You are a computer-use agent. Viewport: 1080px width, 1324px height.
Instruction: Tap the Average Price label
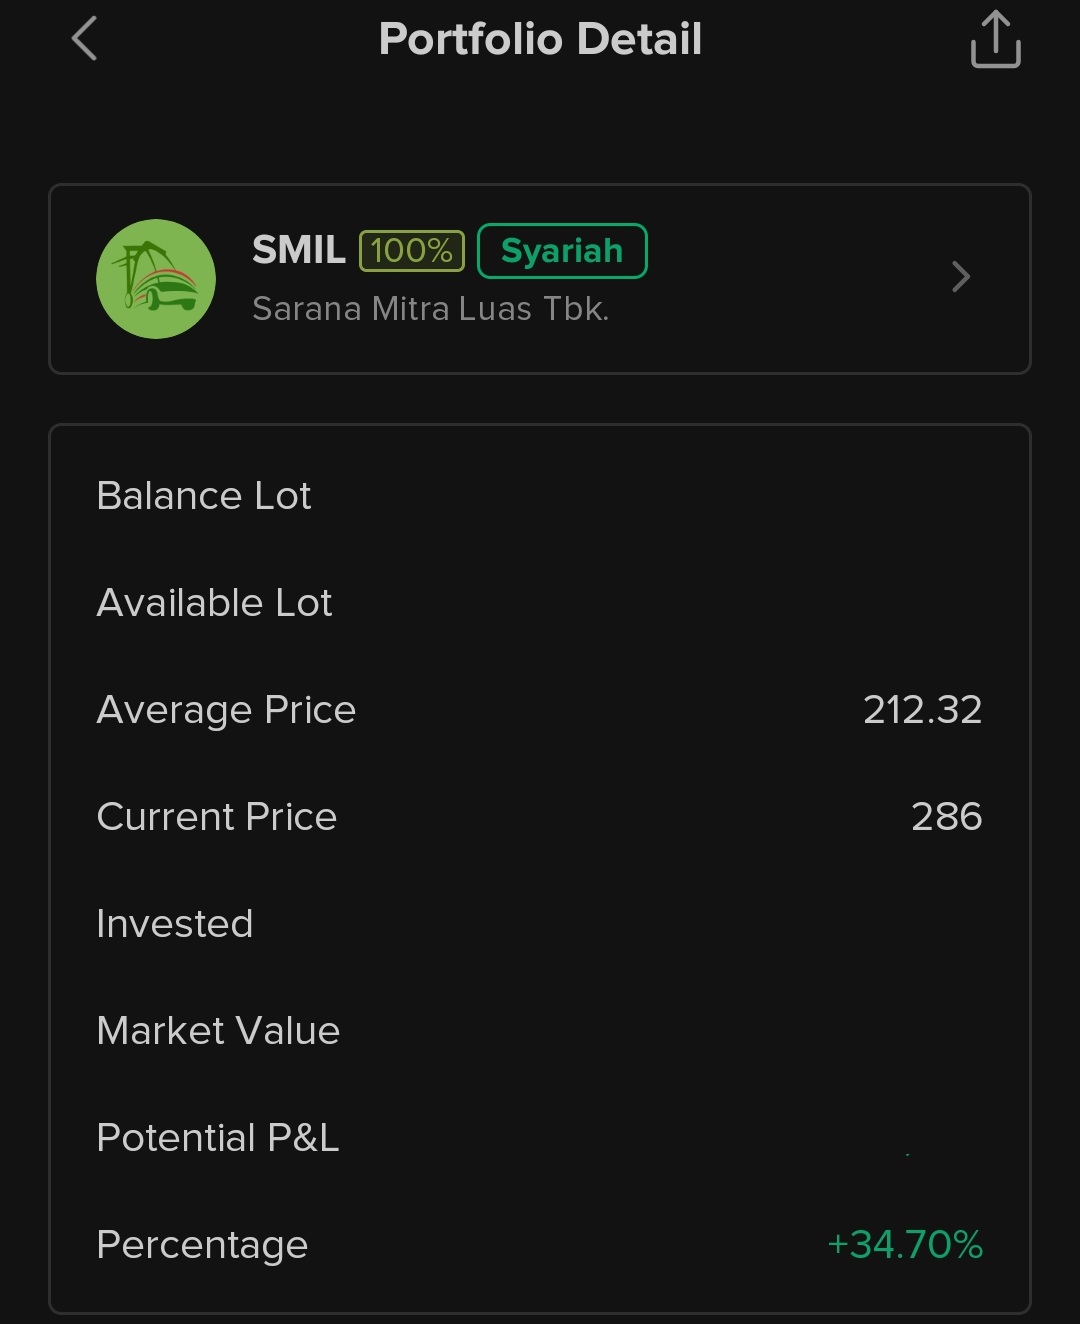point(226,710)
